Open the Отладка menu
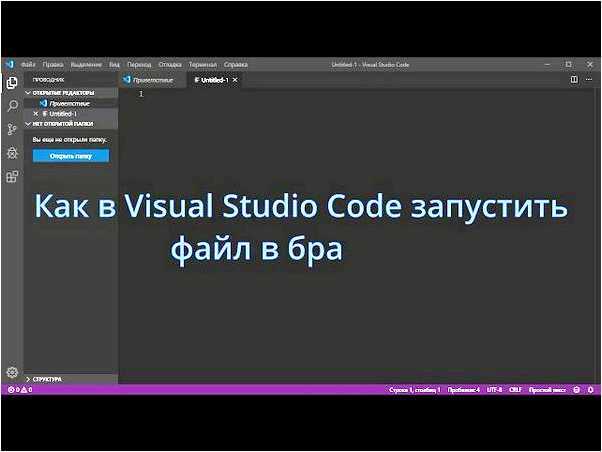Screen dimensions: 602x452 [170, 65]
